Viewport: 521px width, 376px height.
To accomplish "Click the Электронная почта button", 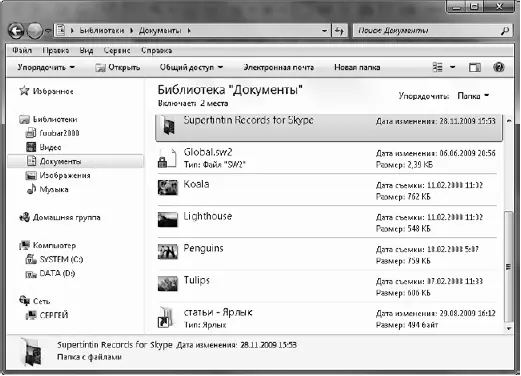I will point(279,67).
